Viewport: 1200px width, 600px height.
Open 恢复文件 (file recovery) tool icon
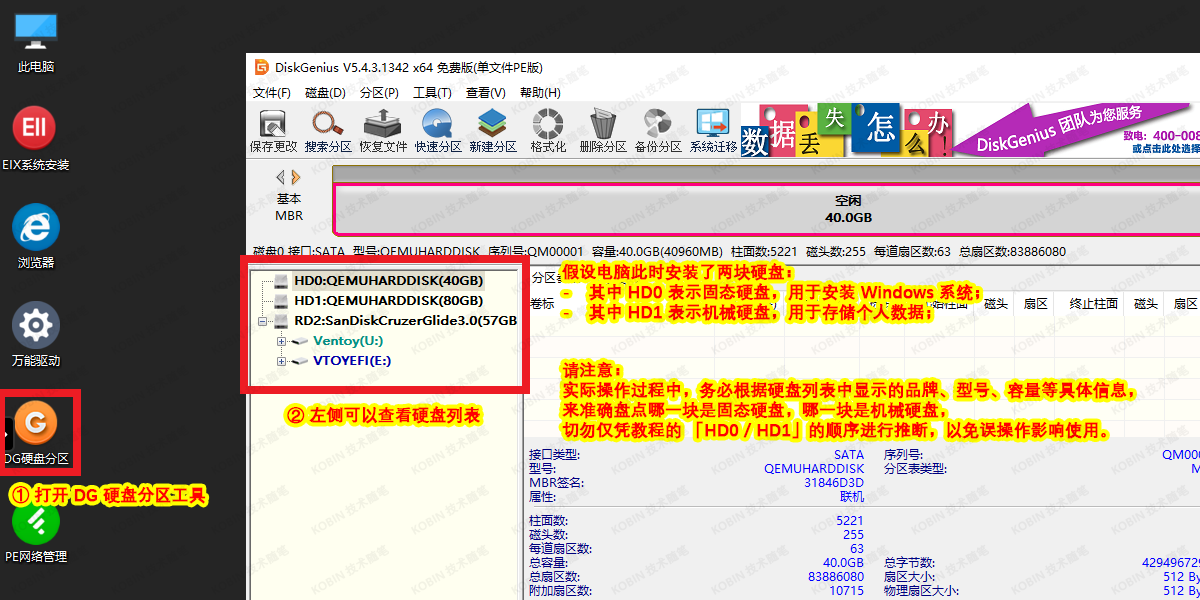tap(382, 128)
